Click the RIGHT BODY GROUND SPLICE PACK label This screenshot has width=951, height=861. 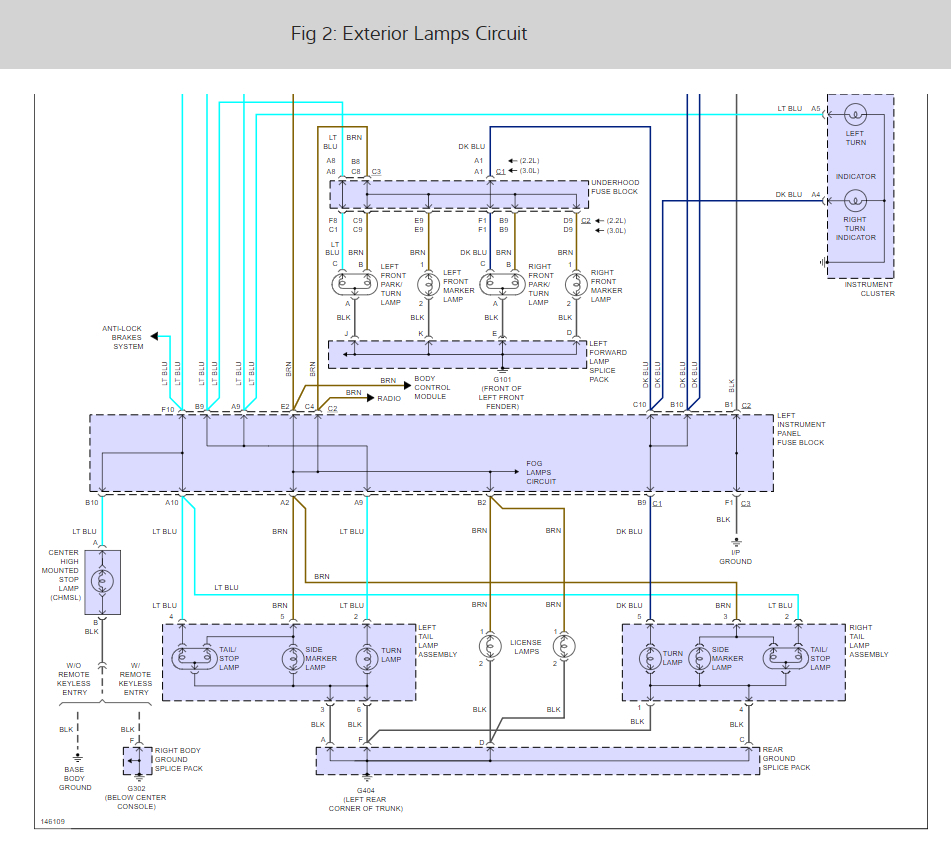coord(178,759)
